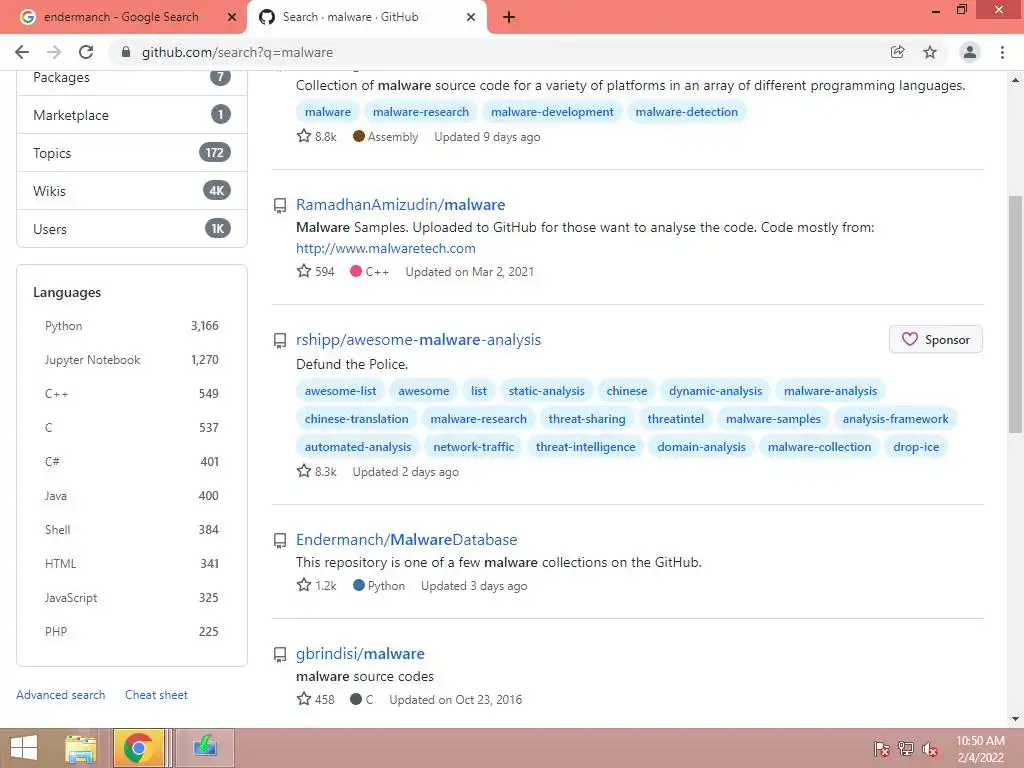The width and height of the screenshot is (1024, 768).
Task: Filter by Java language
Action: pyautogui.click(x=132, y=496)
